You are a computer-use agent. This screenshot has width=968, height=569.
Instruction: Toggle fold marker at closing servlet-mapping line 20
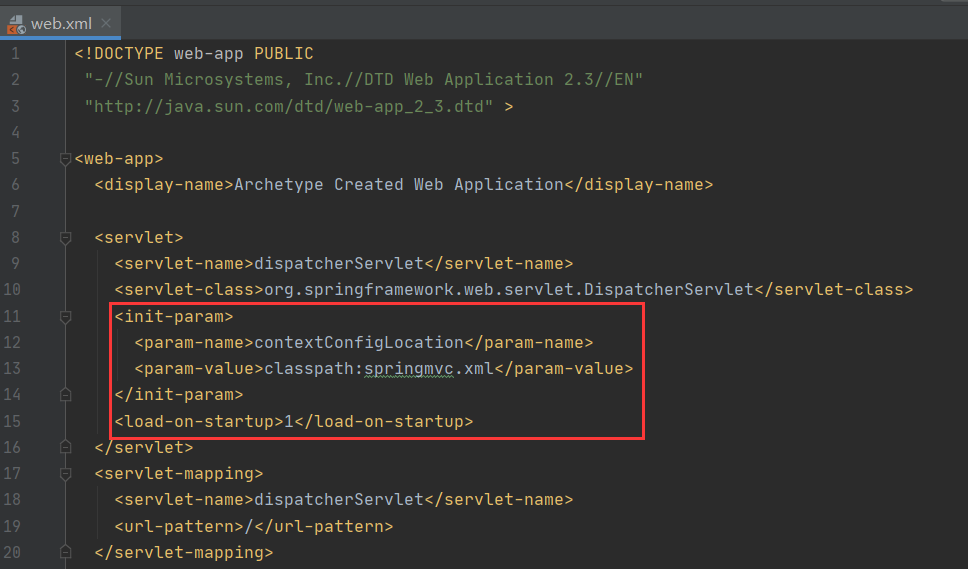click(65, 552)
